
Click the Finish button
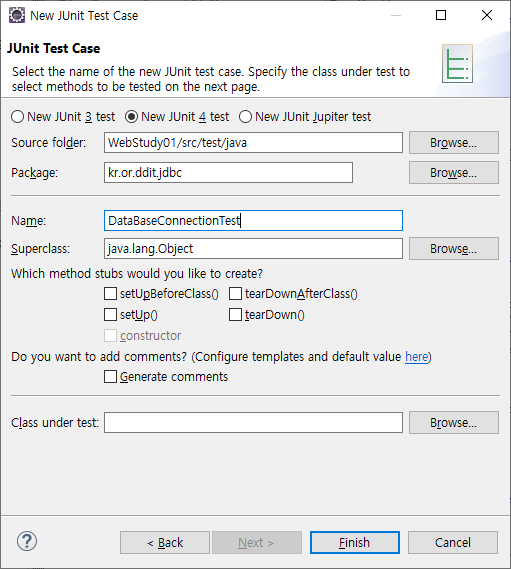click(x=355, y=543)
